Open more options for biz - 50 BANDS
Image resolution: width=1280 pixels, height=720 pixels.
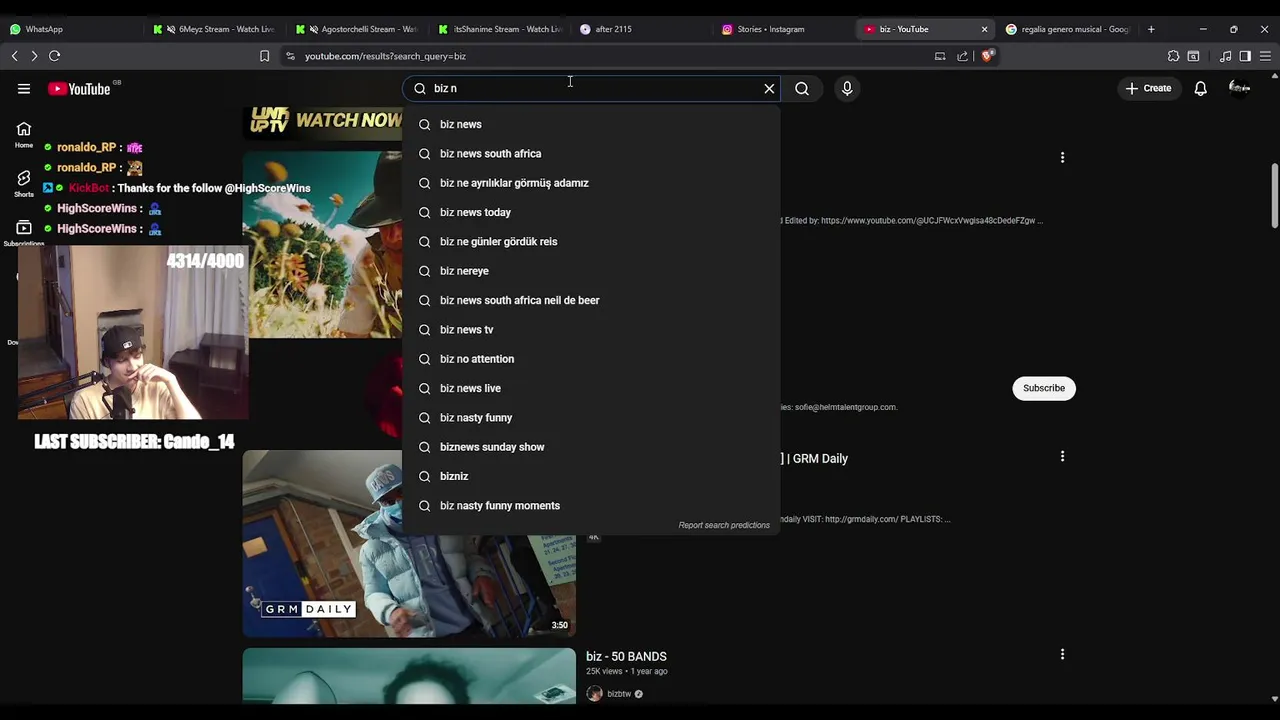tap(1062, 654)
